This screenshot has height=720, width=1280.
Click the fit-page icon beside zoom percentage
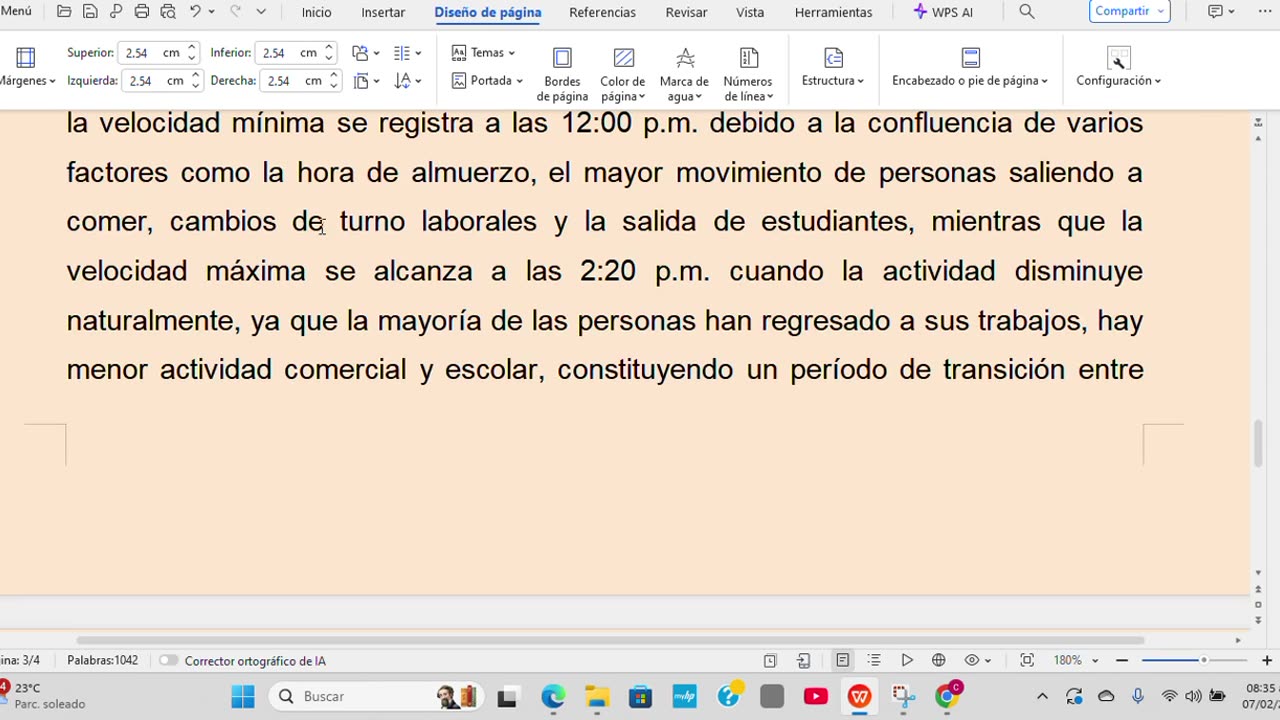tap(1027, 660)
